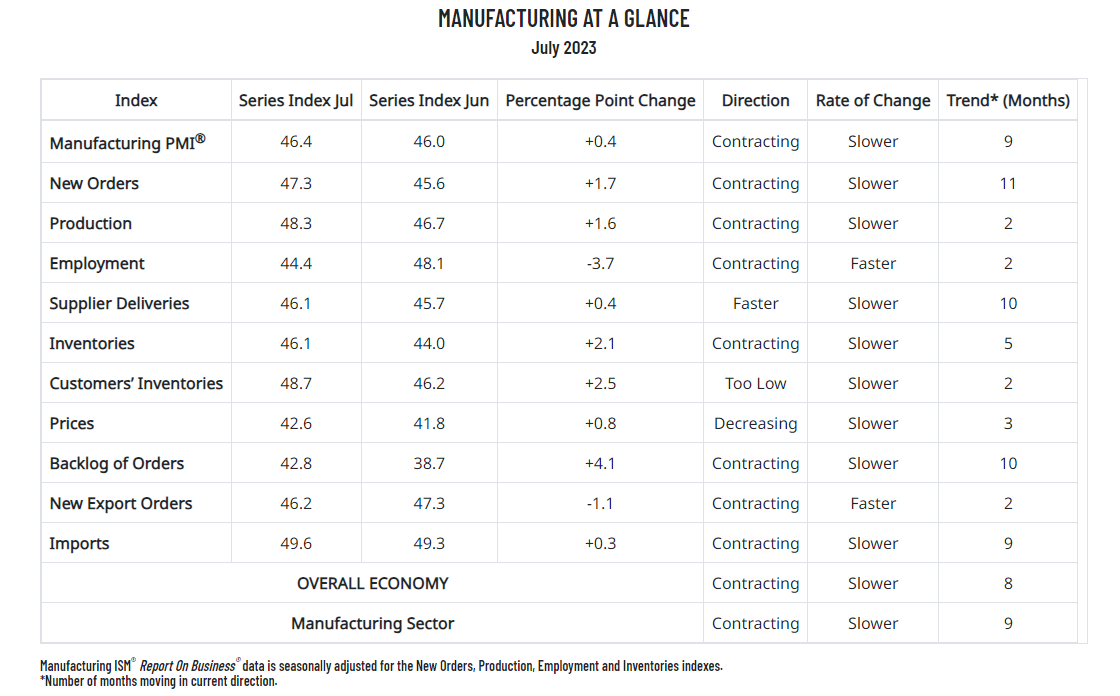1120x696 pixels.
Task: Click the "Employment" row label
Action: point(97,263)
